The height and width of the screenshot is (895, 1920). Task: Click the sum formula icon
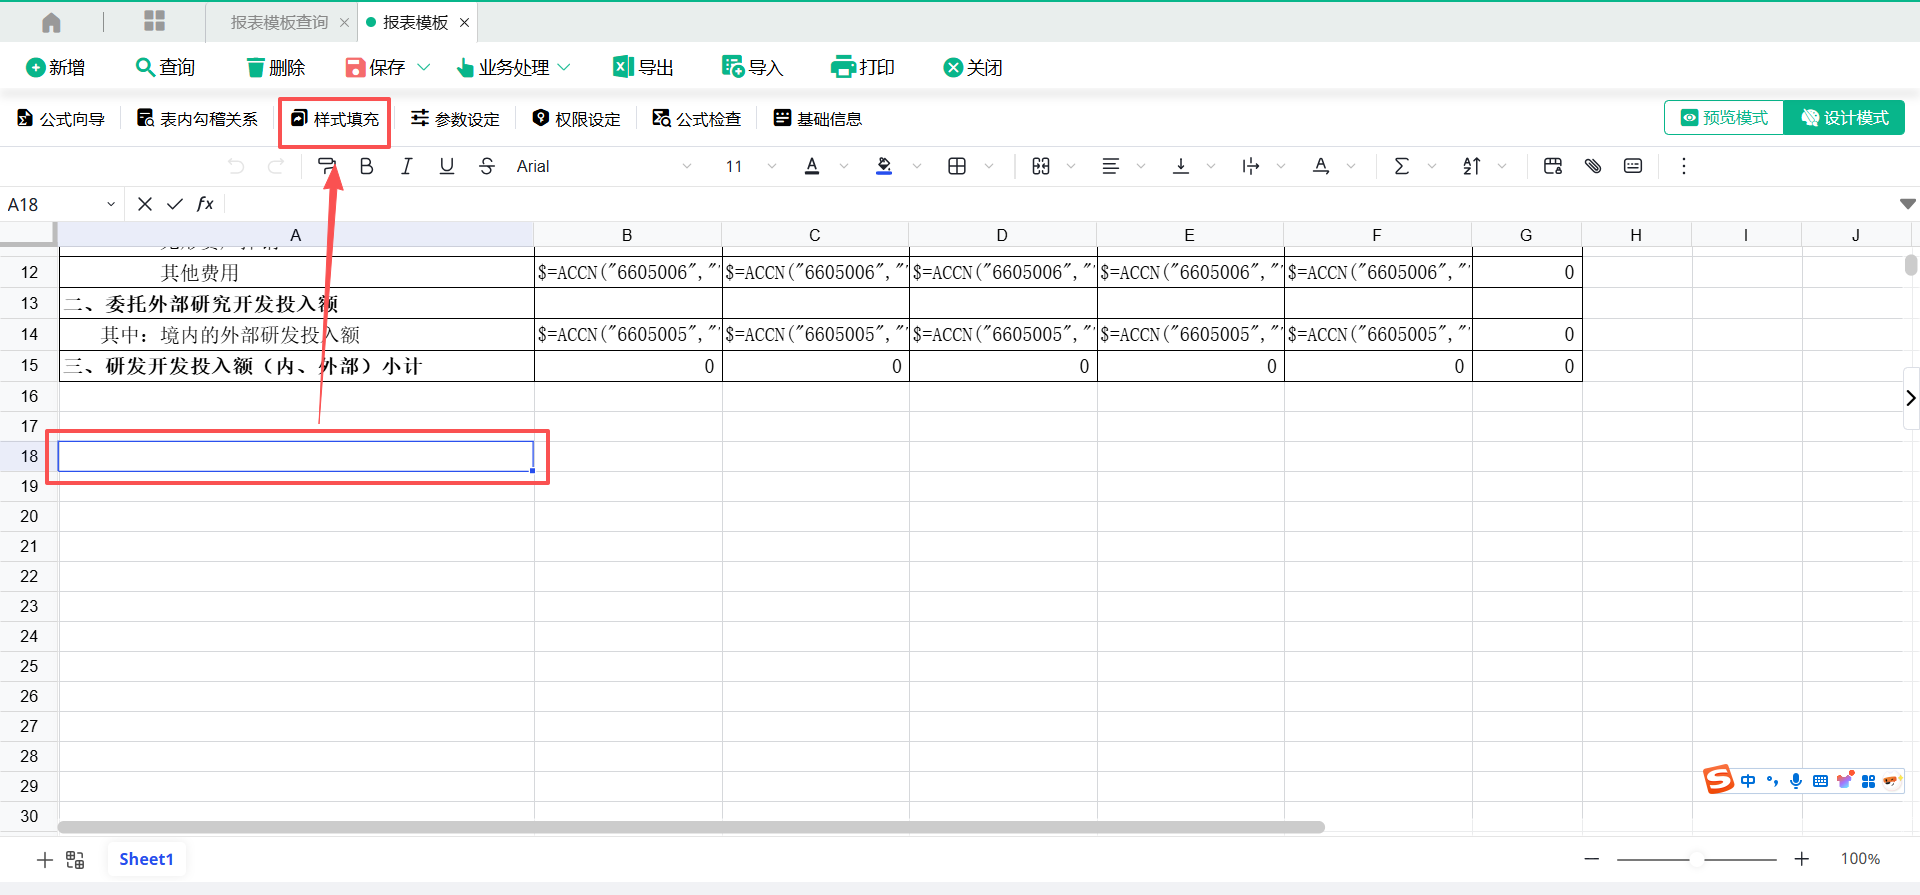tap(1401, 166)
